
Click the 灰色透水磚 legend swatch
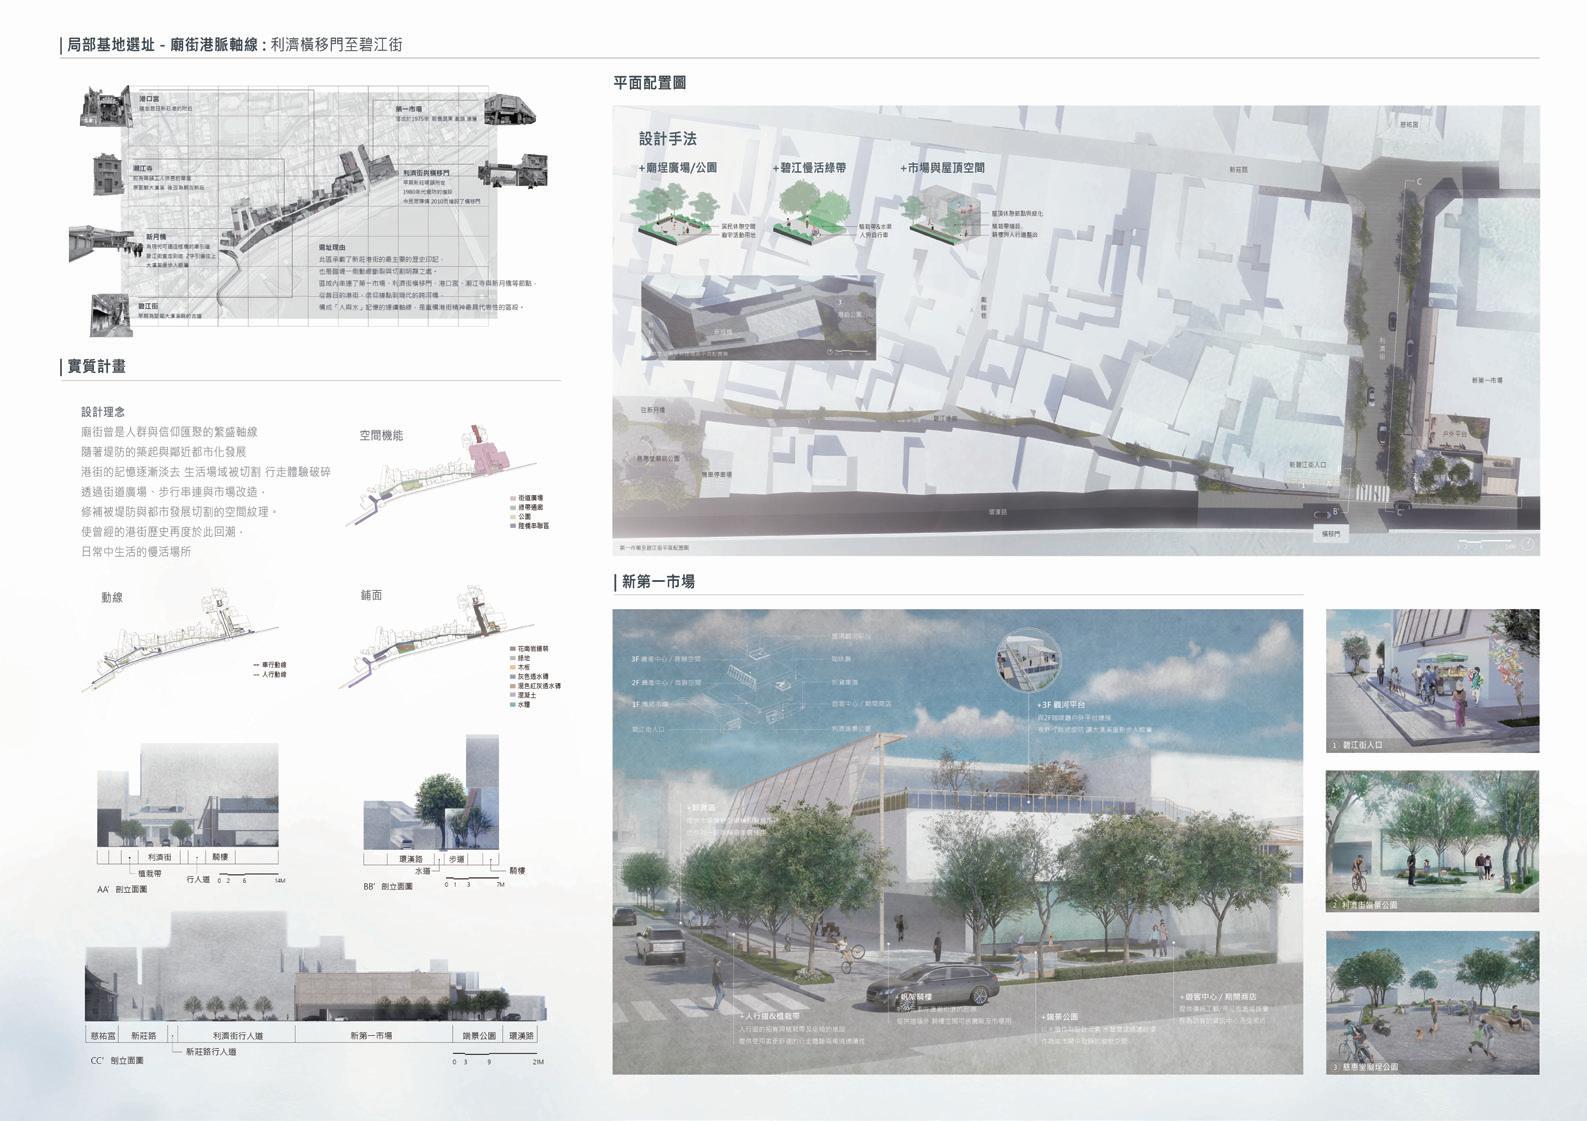pyautogui.click(x=512, y=677)
